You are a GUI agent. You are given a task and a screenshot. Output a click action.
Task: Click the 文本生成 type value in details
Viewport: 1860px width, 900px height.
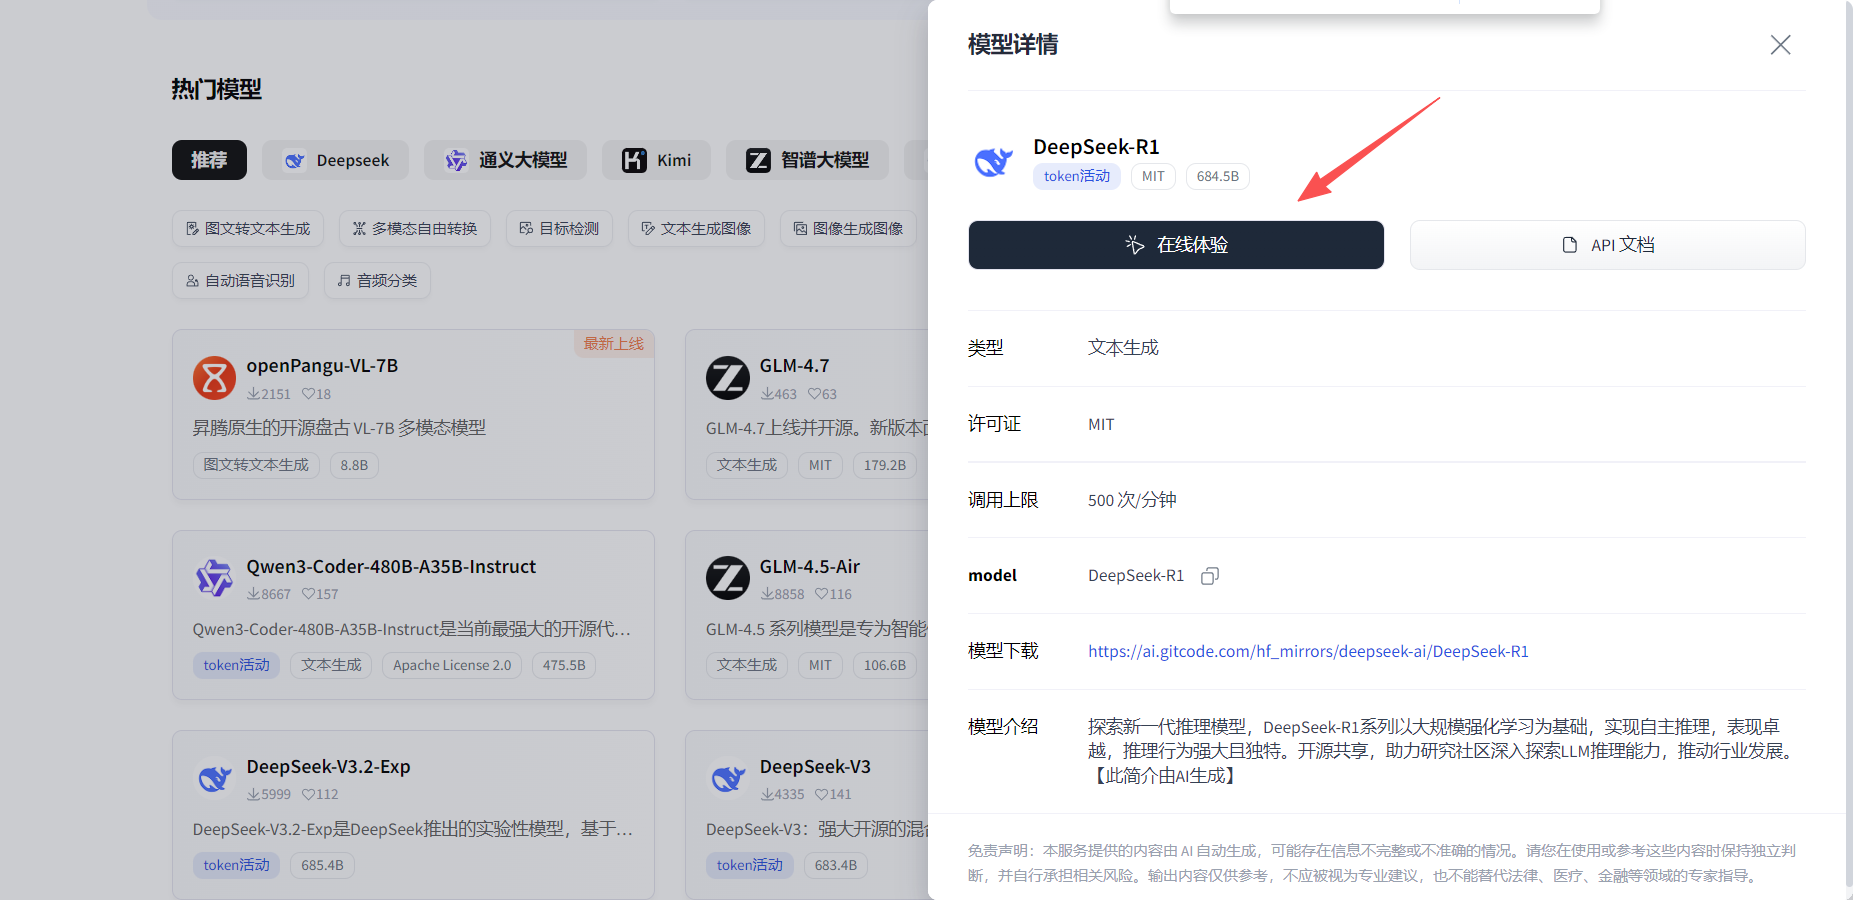point(1123,348)
